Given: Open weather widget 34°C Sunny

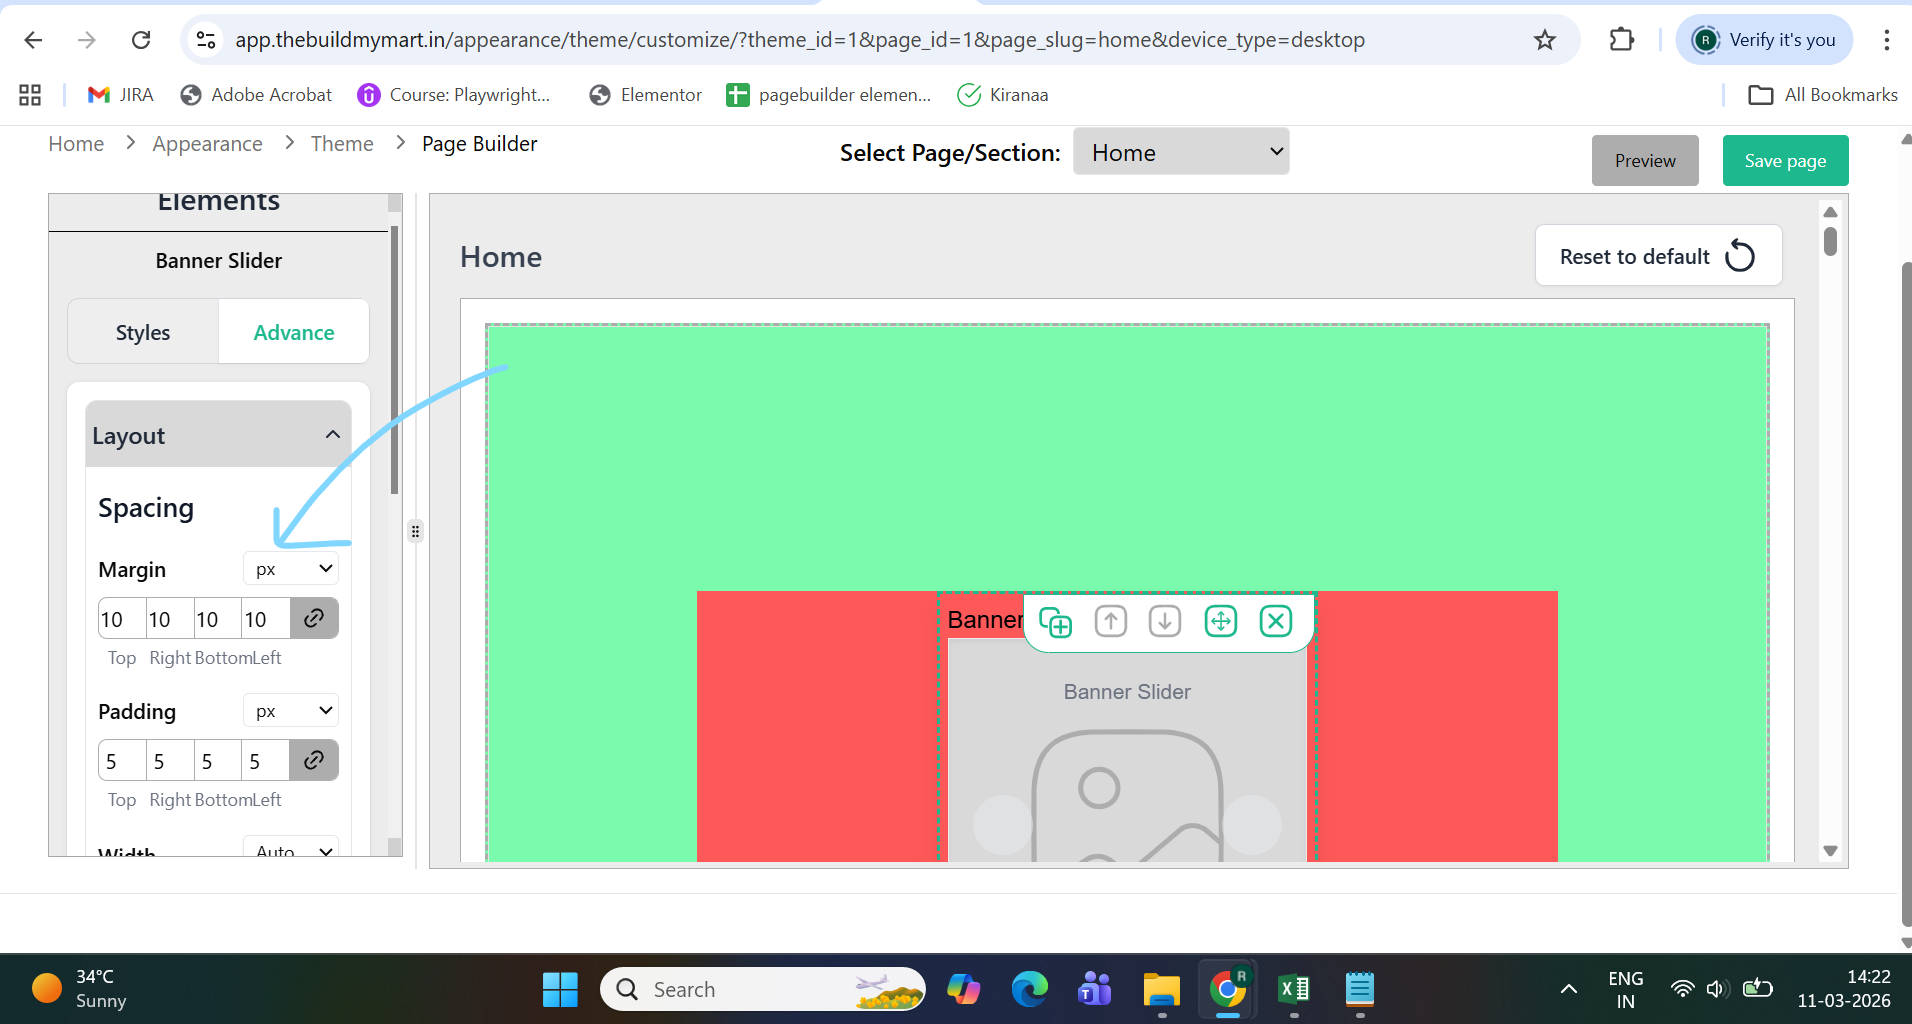Looking at the screenshot, I should click(80, 989).
